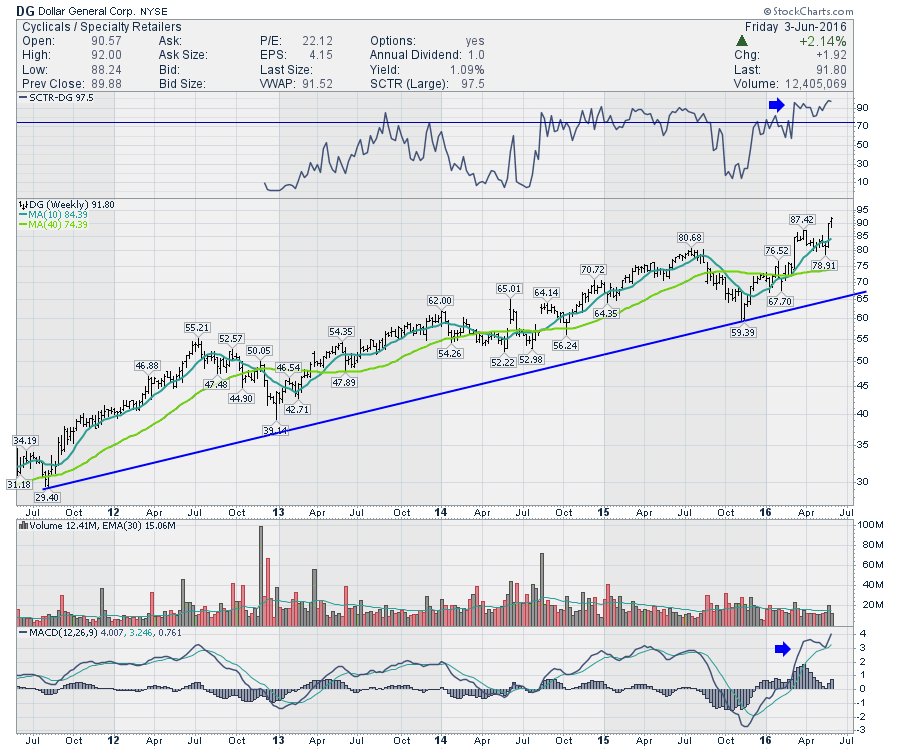Select the Low value 88.24
The image size is (900, 750).
pyautogui.click(x=106, y=69)
